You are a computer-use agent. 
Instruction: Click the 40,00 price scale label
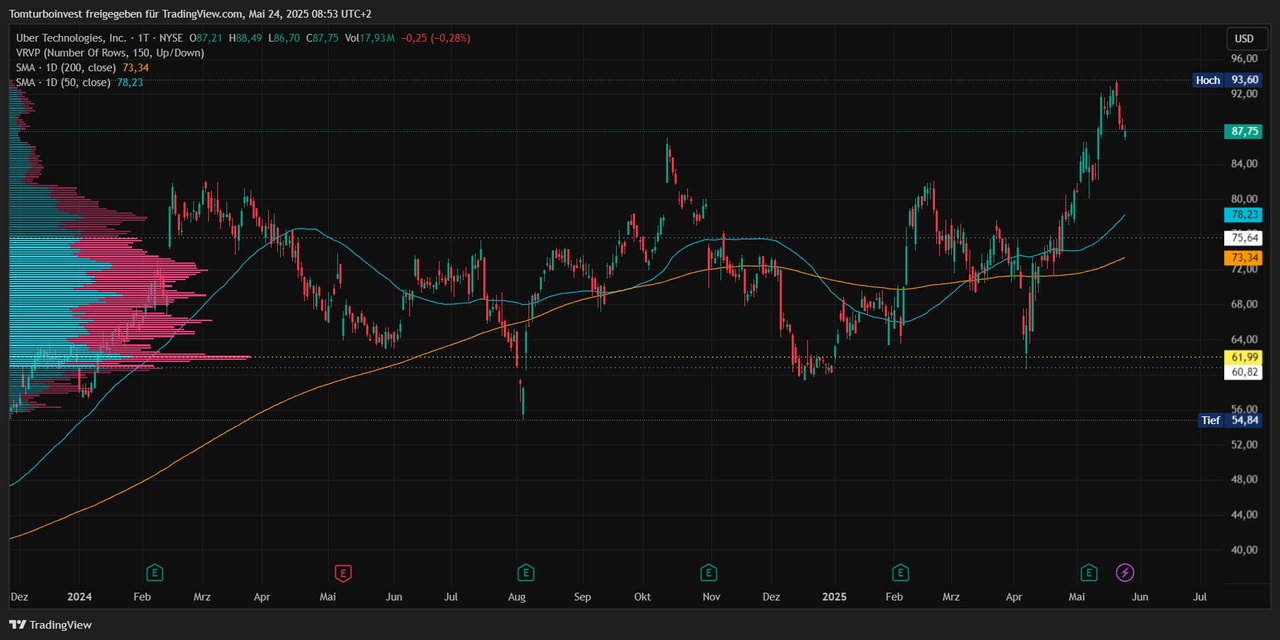pyautogui.click(x=1244, y=550)
